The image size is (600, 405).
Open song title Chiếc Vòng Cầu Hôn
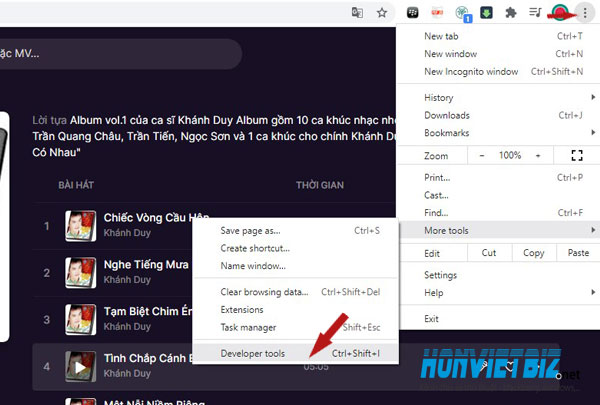(157, 217)
